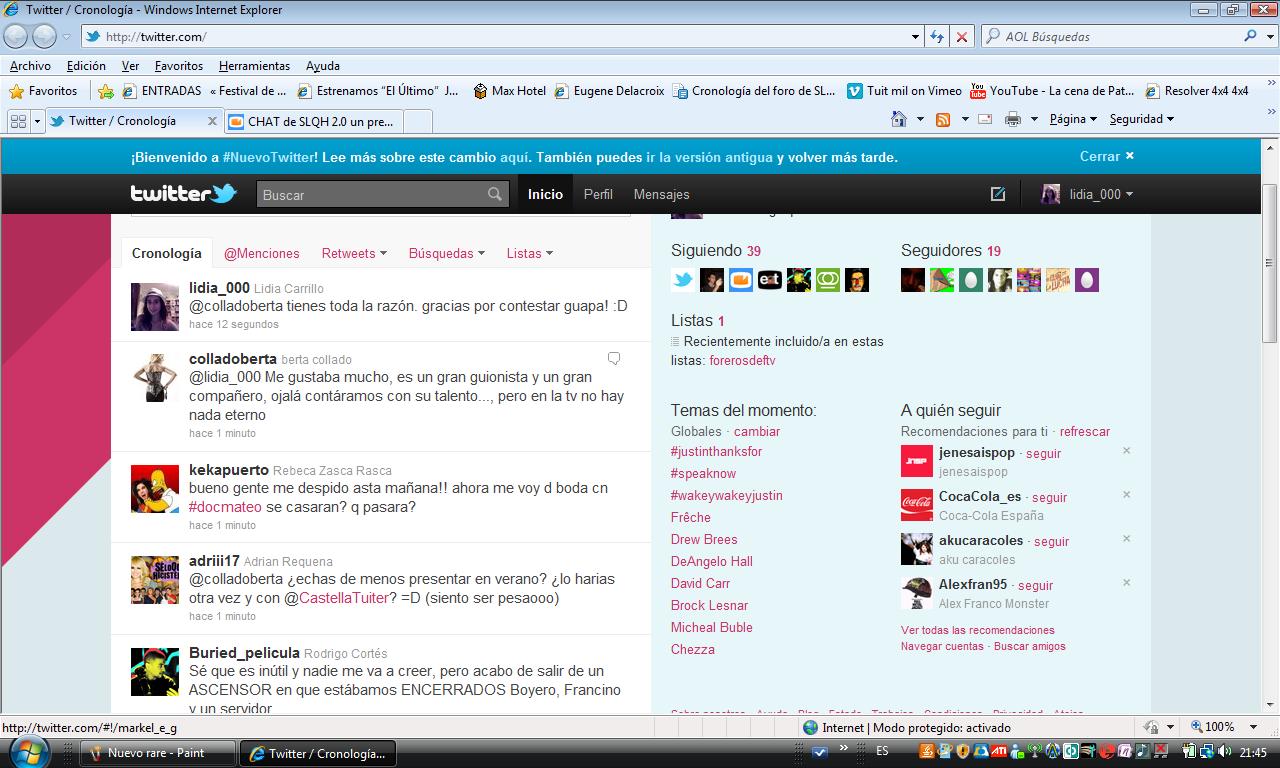The image size is (1280, 768).
Task: Click the print icon in IE toolbar
Action: tap(1012, 119)
